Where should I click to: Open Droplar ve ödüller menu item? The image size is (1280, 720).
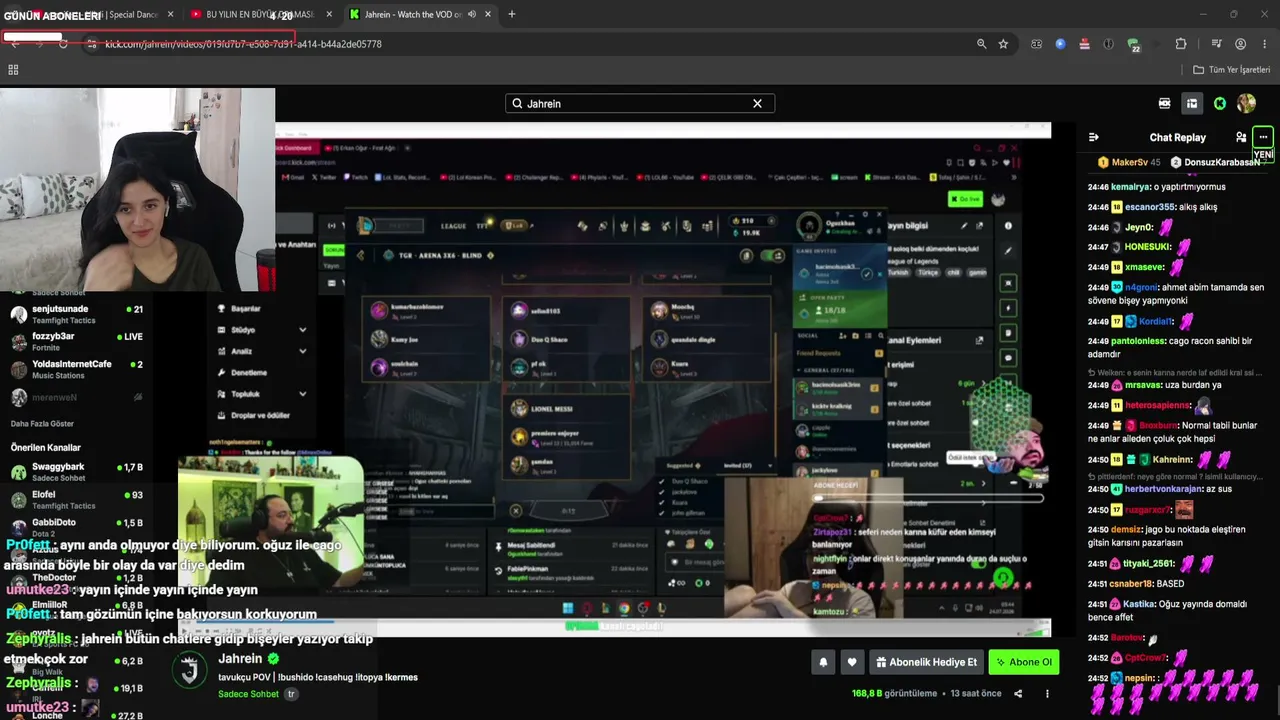260,415
